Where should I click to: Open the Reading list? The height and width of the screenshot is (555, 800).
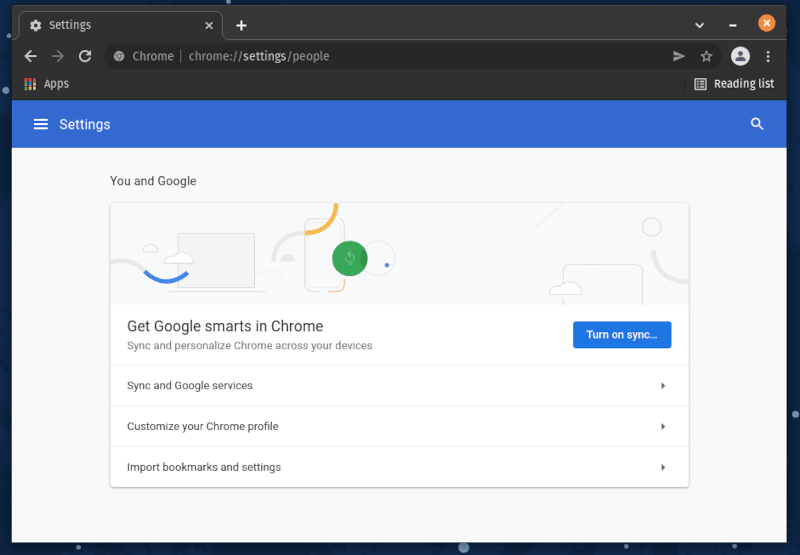734,84
